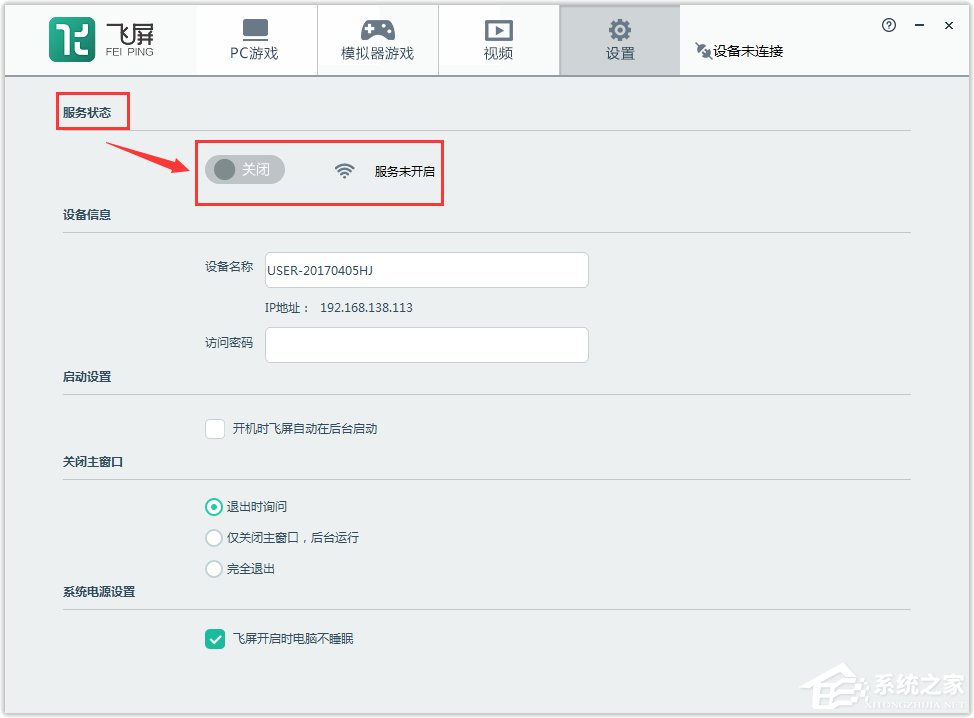
Task: Select the 完全退出 radio button
Action: click(x=214, y=569)
